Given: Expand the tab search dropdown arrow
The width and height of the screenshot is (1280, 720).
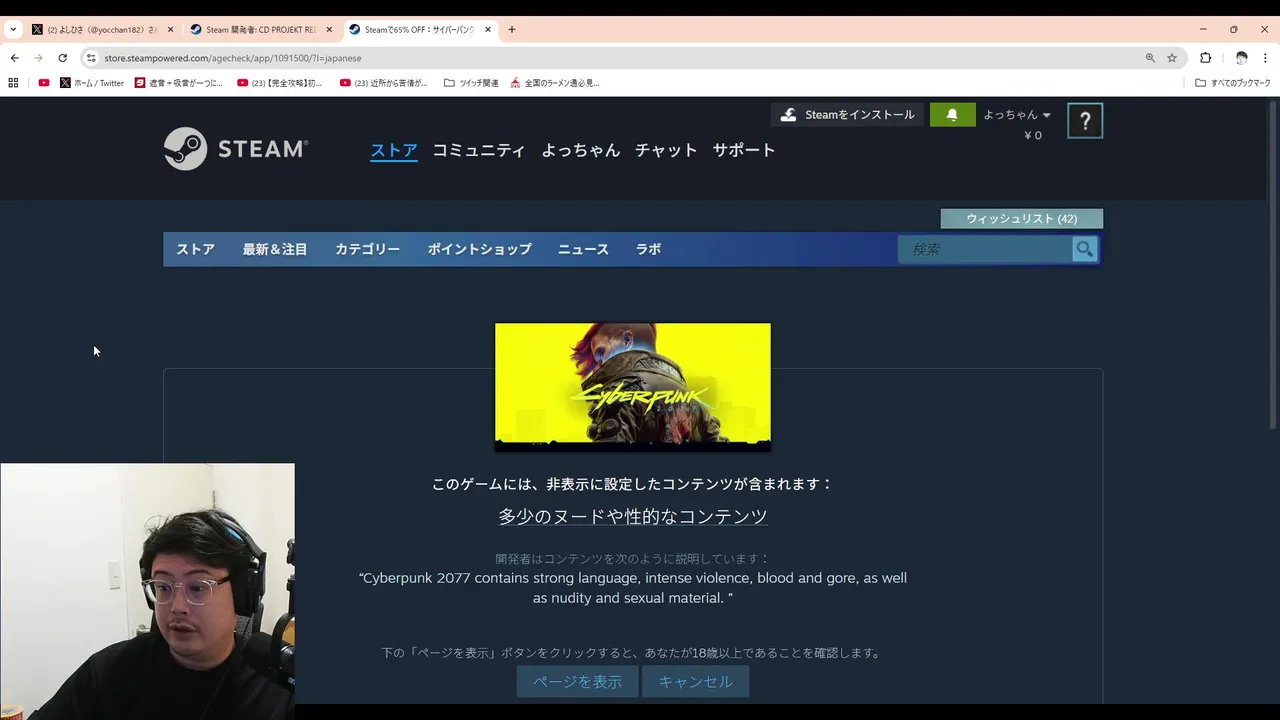Looking at the screenshot, I should tap(13, 30).
